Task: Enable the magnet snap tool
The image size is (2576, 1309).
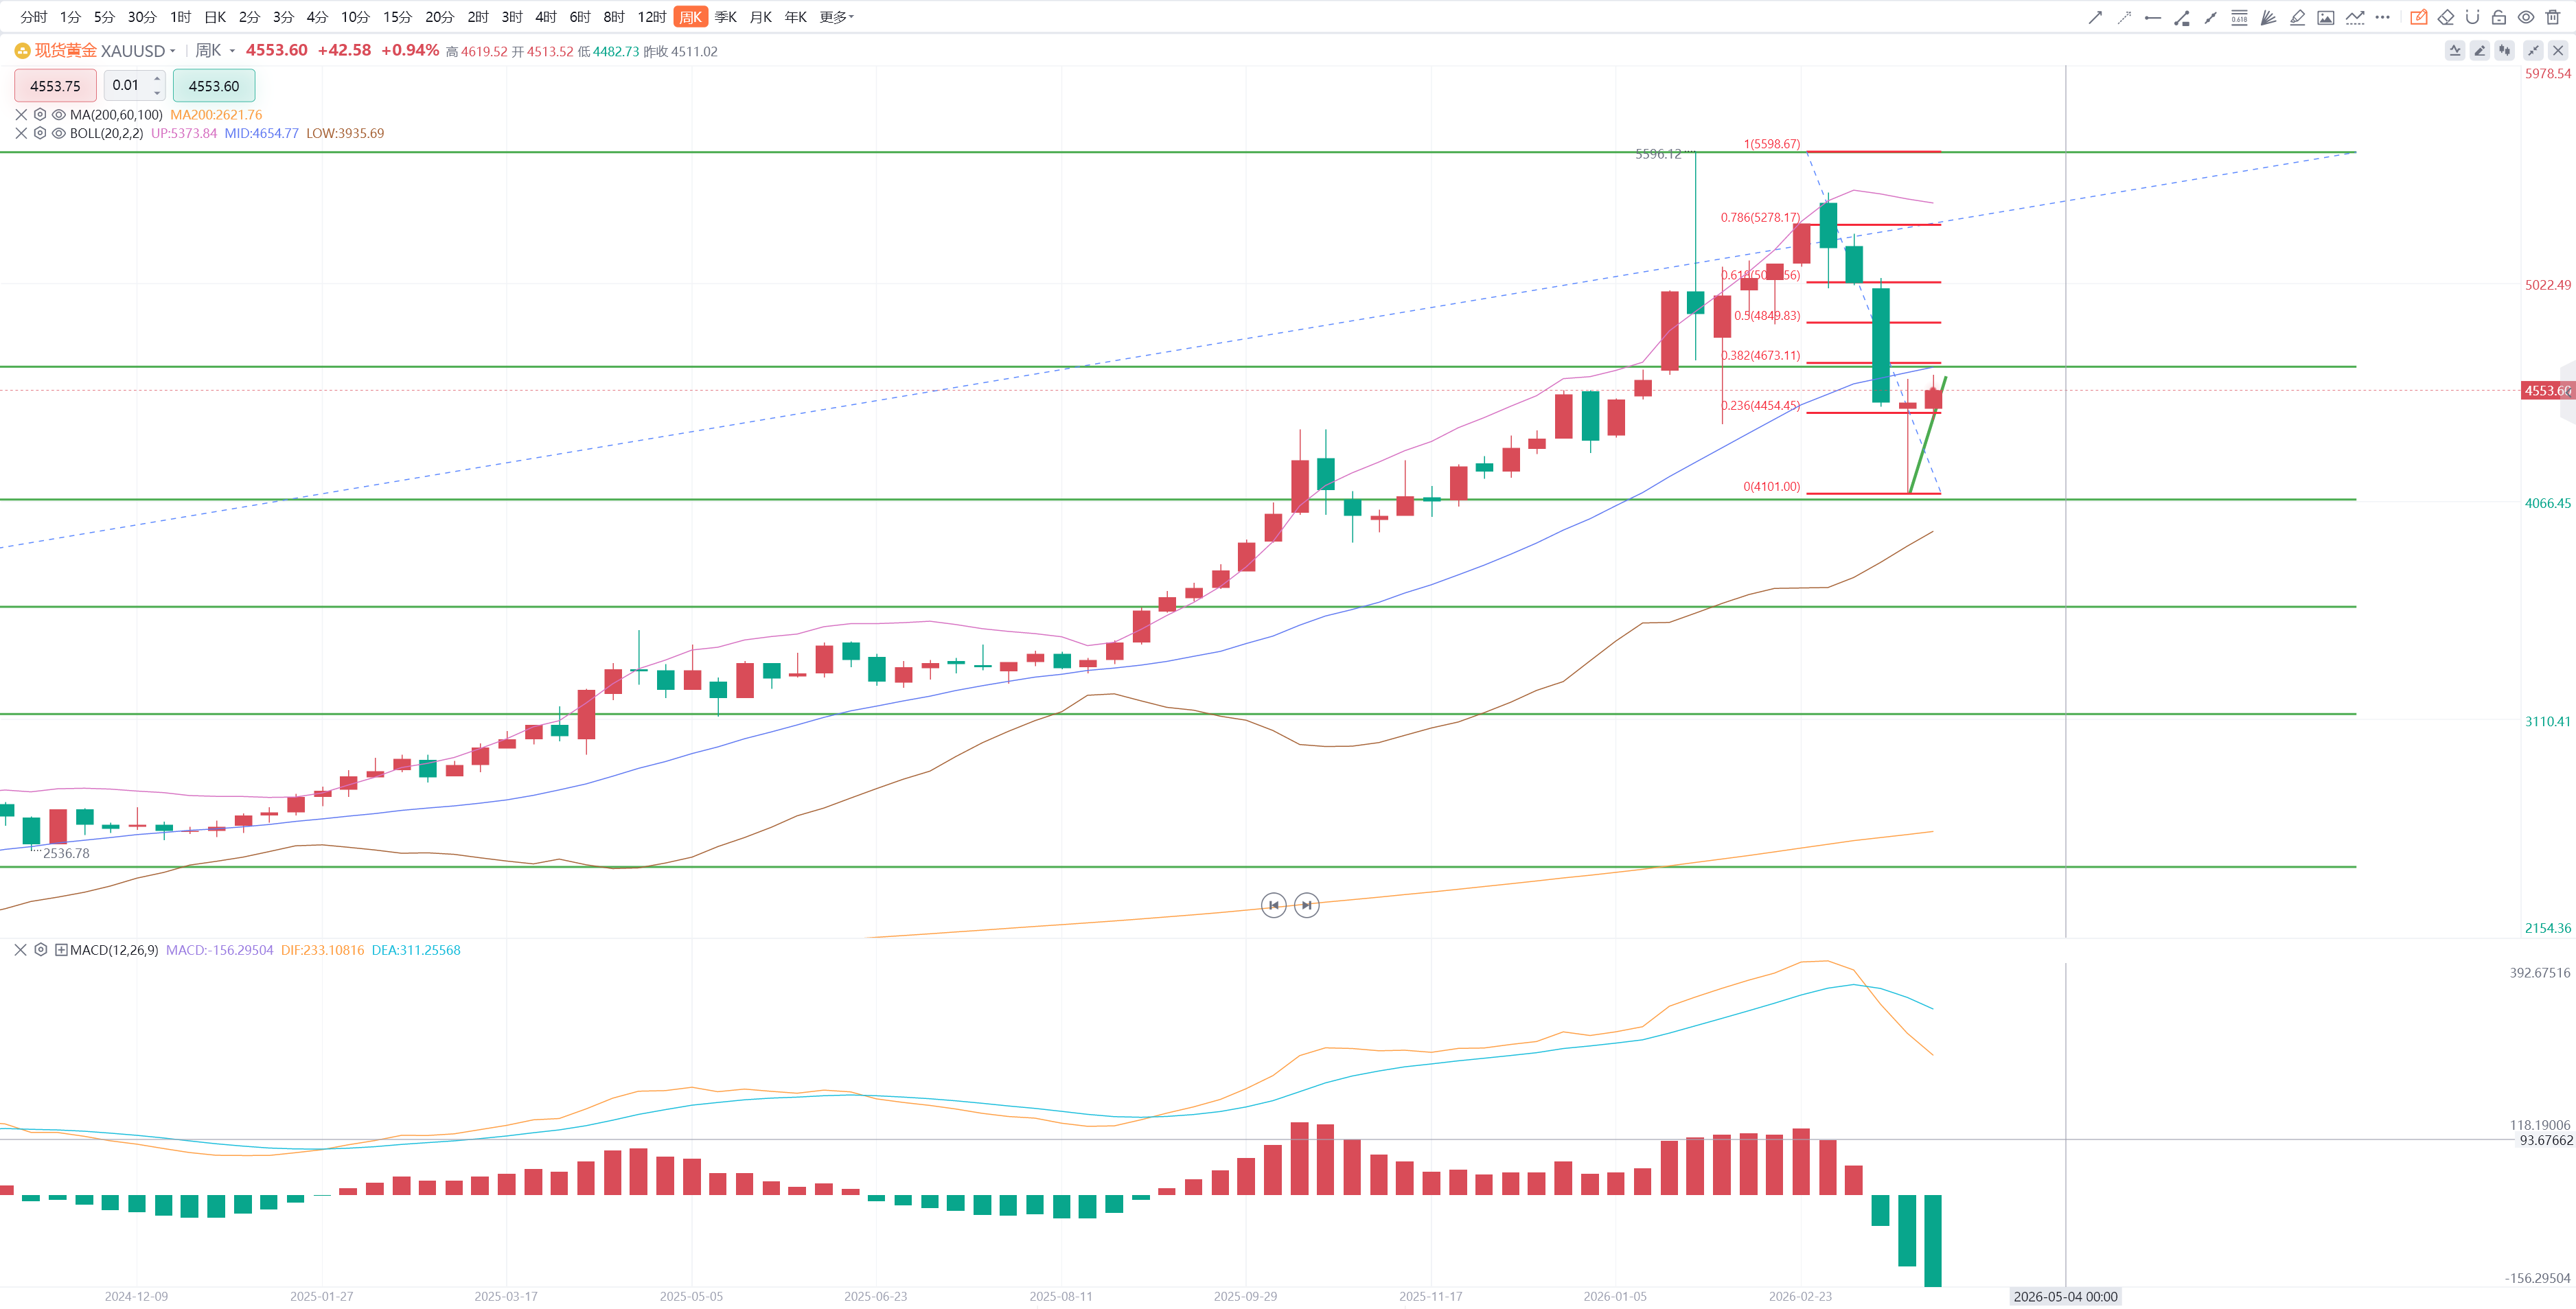Action: coord(2472,17)
